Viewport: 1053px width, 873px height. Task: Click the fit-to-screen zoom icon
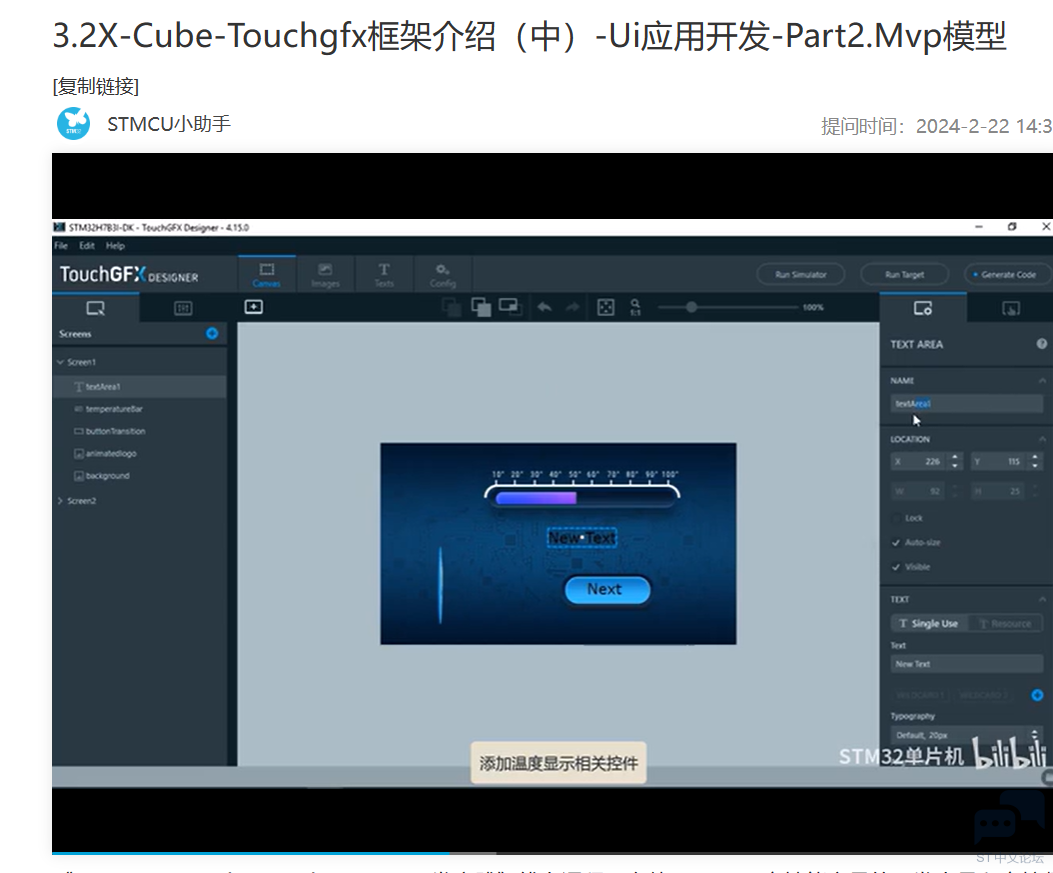[606, 308]
